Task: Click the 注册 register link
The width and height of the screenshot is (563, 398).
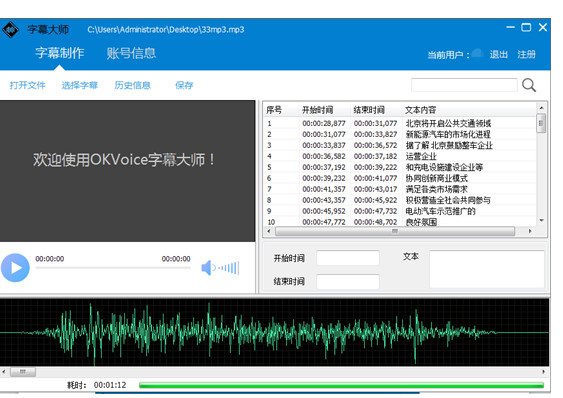Action: [526, 55]
